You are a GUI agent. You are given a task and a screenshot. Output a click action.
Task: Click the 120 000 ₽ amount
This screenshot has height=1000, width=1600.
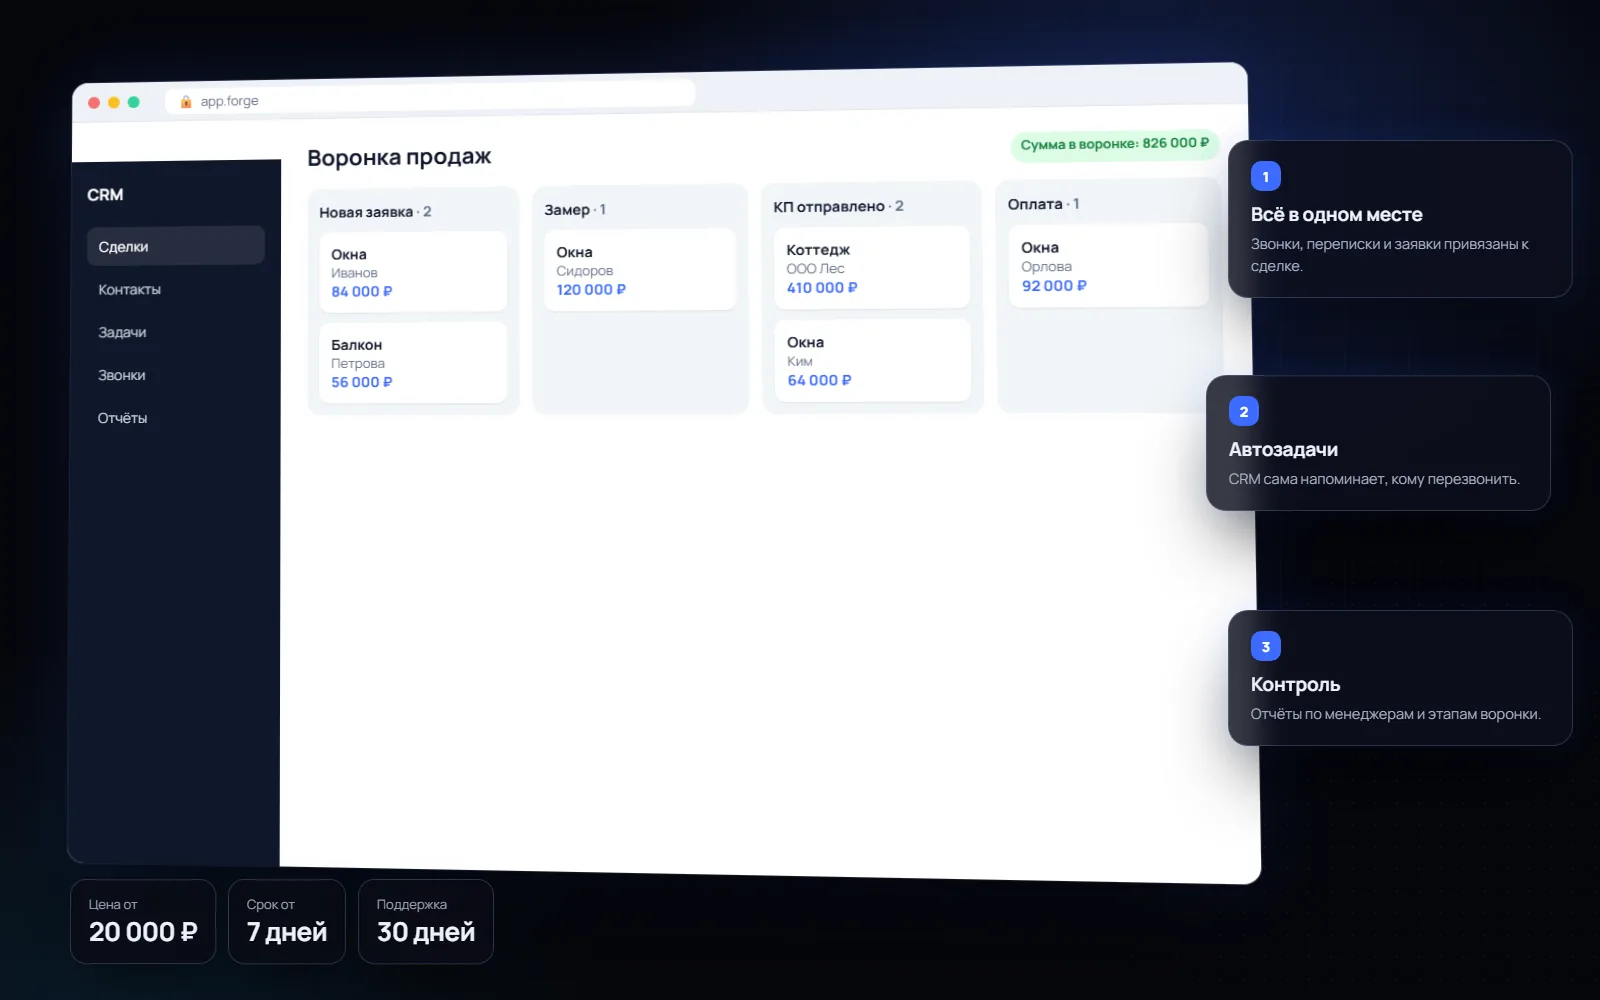coord(591,290)
